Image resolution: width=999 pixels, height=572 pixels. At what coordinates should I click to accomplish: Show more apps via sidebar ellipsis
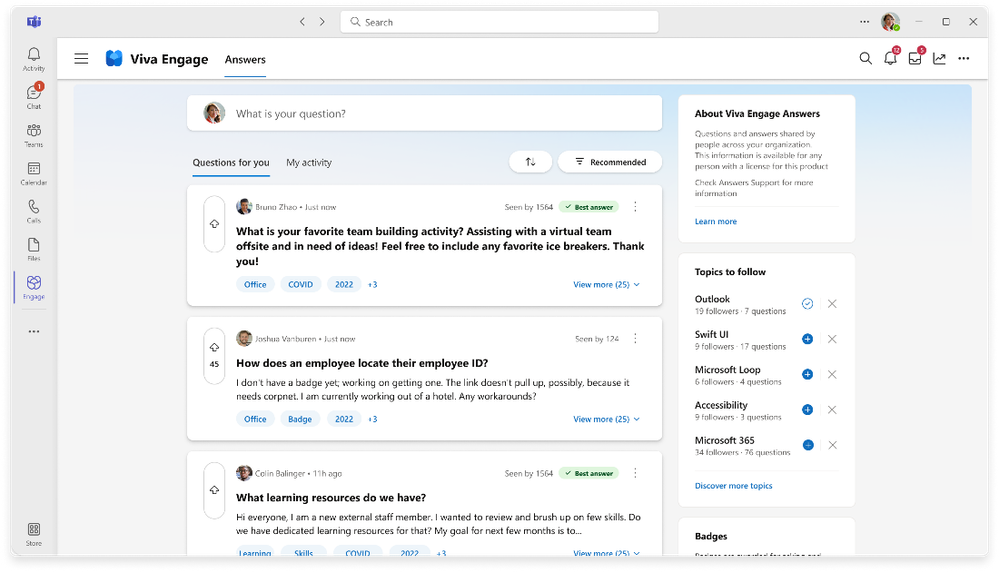34,331
